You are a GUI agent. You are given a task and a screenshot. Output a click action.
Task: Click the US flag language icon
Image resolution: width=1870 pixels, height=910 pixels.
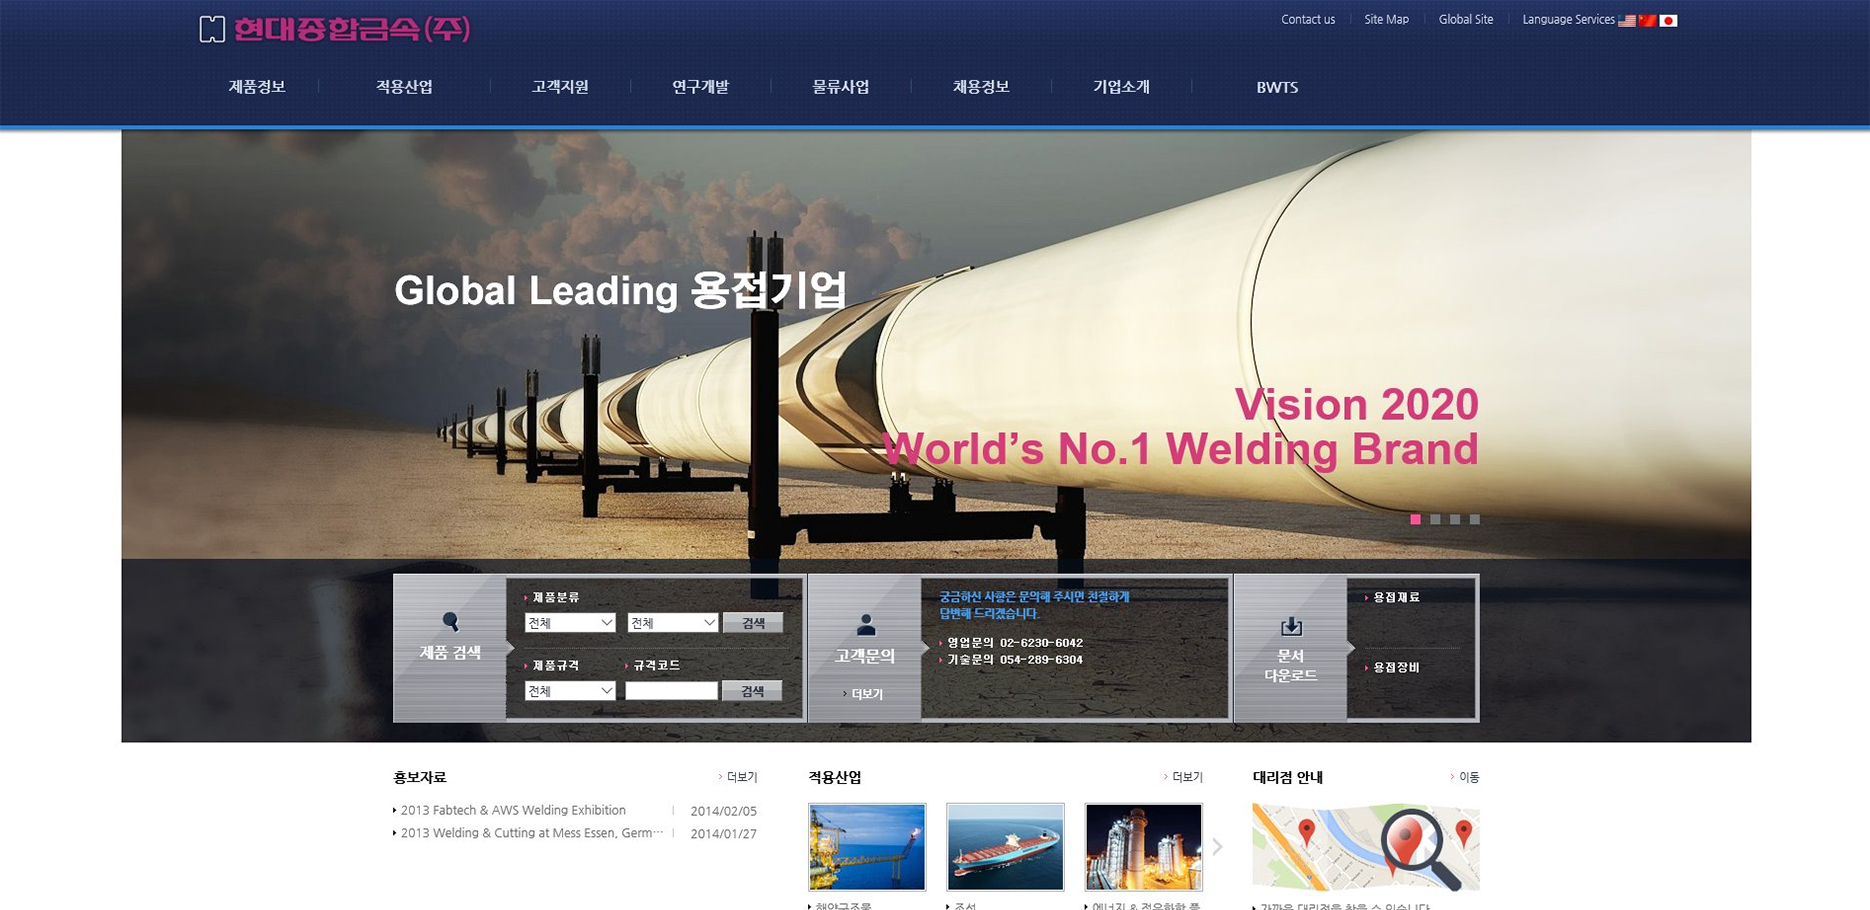point(1627,20)
